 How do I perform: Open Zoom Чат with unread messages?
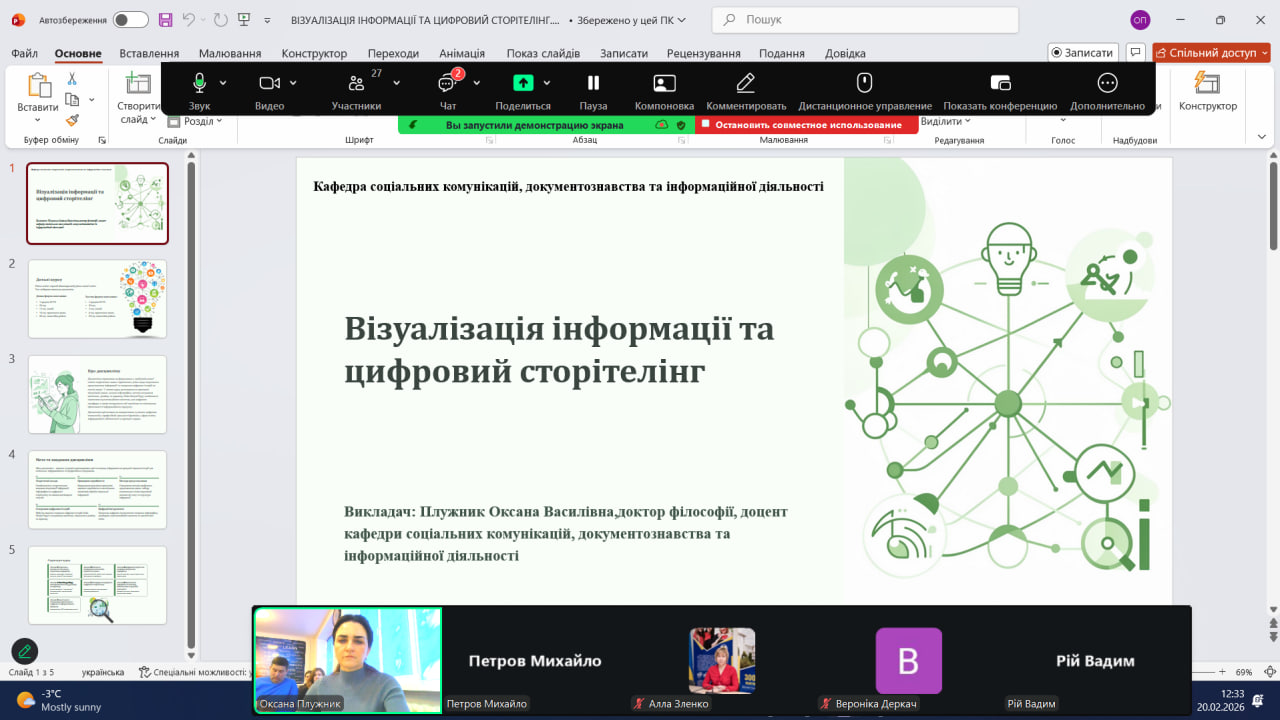point(447,83)
